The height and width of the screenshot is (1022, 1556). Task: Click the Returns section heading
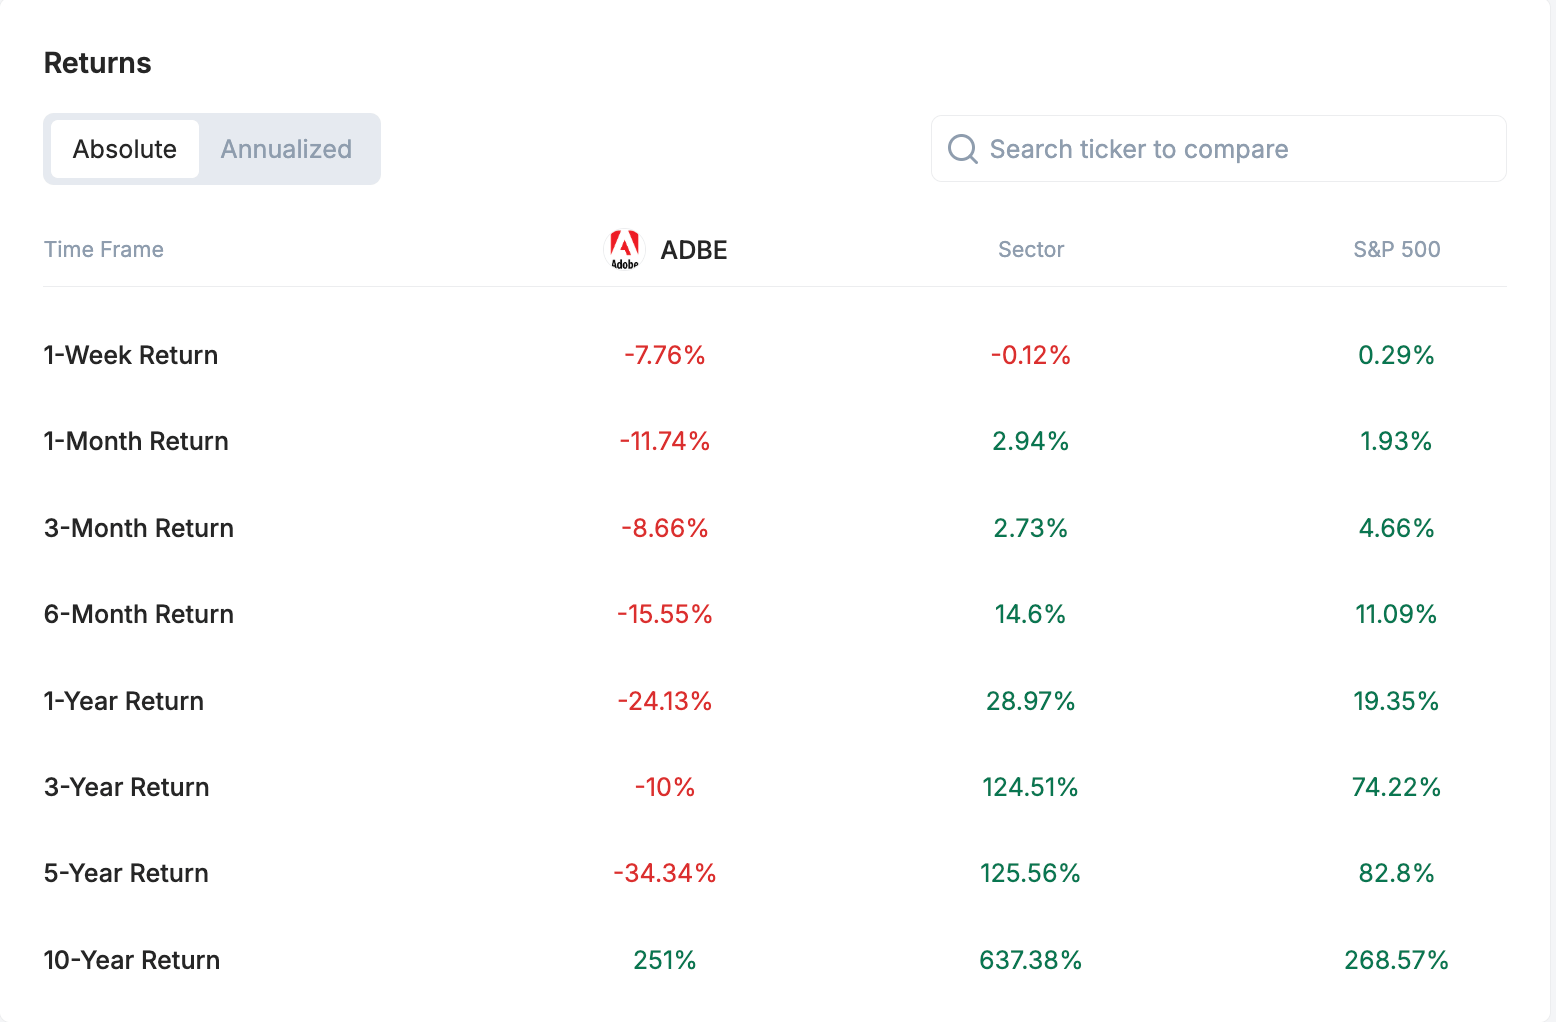(97, 62)
